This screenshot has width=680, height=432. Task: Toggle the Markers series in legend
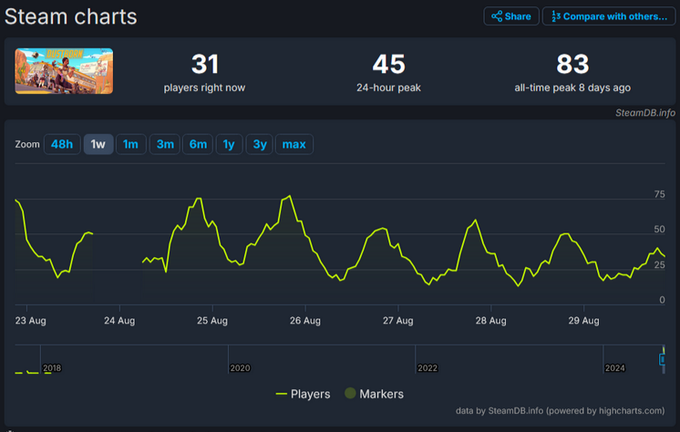[374, 394]
